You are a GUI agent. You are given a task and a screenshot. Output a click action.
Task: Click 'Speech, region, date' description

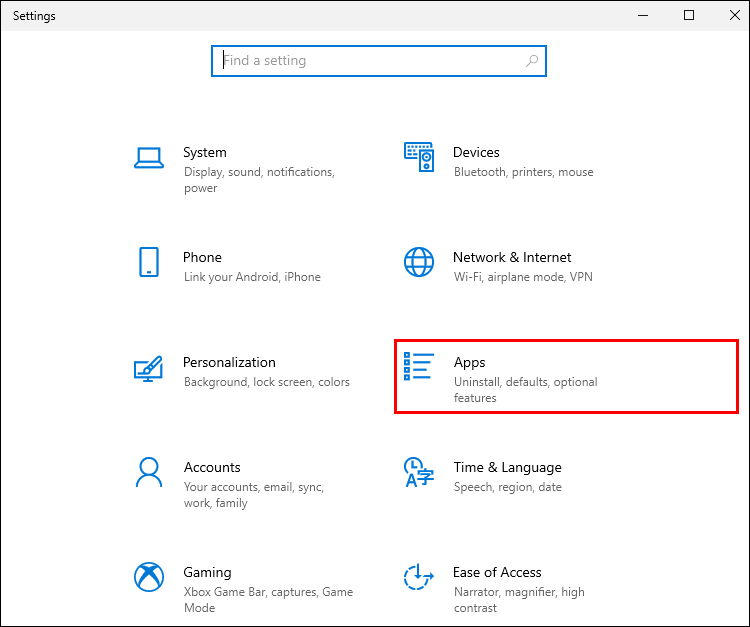point(507,487)
